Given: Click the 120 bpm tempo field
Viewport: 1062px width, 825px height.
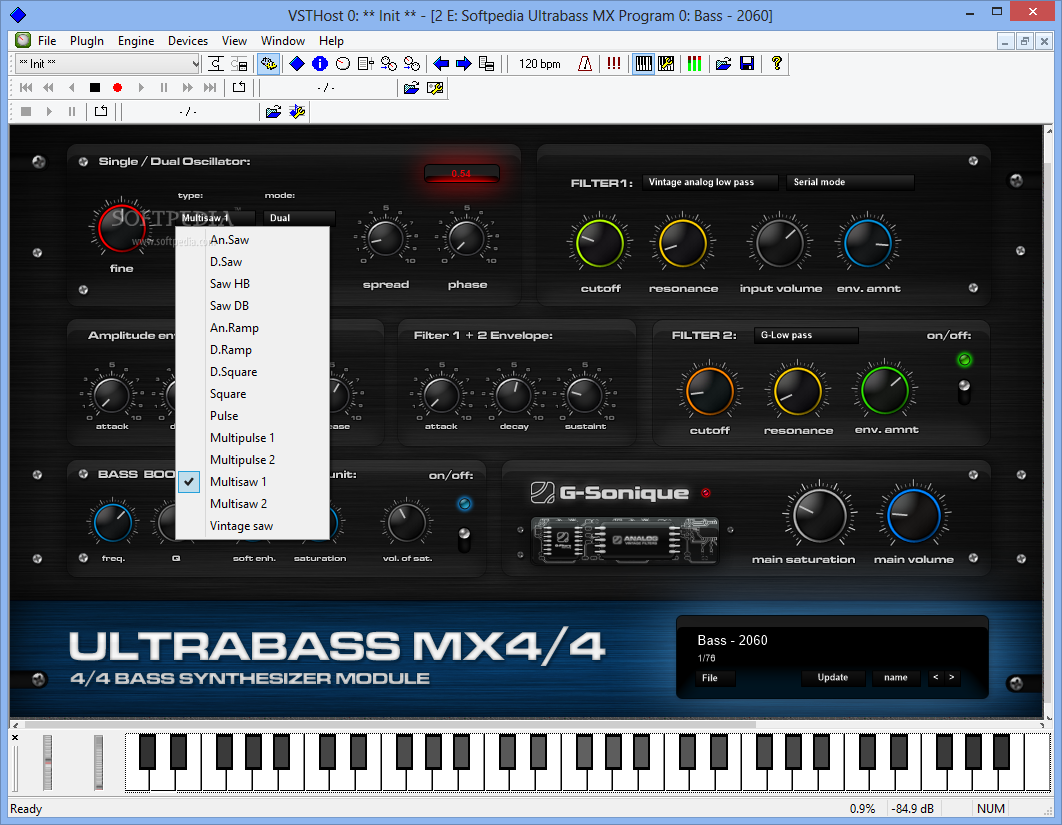Looking at the screenshot, I should (540, 64).
